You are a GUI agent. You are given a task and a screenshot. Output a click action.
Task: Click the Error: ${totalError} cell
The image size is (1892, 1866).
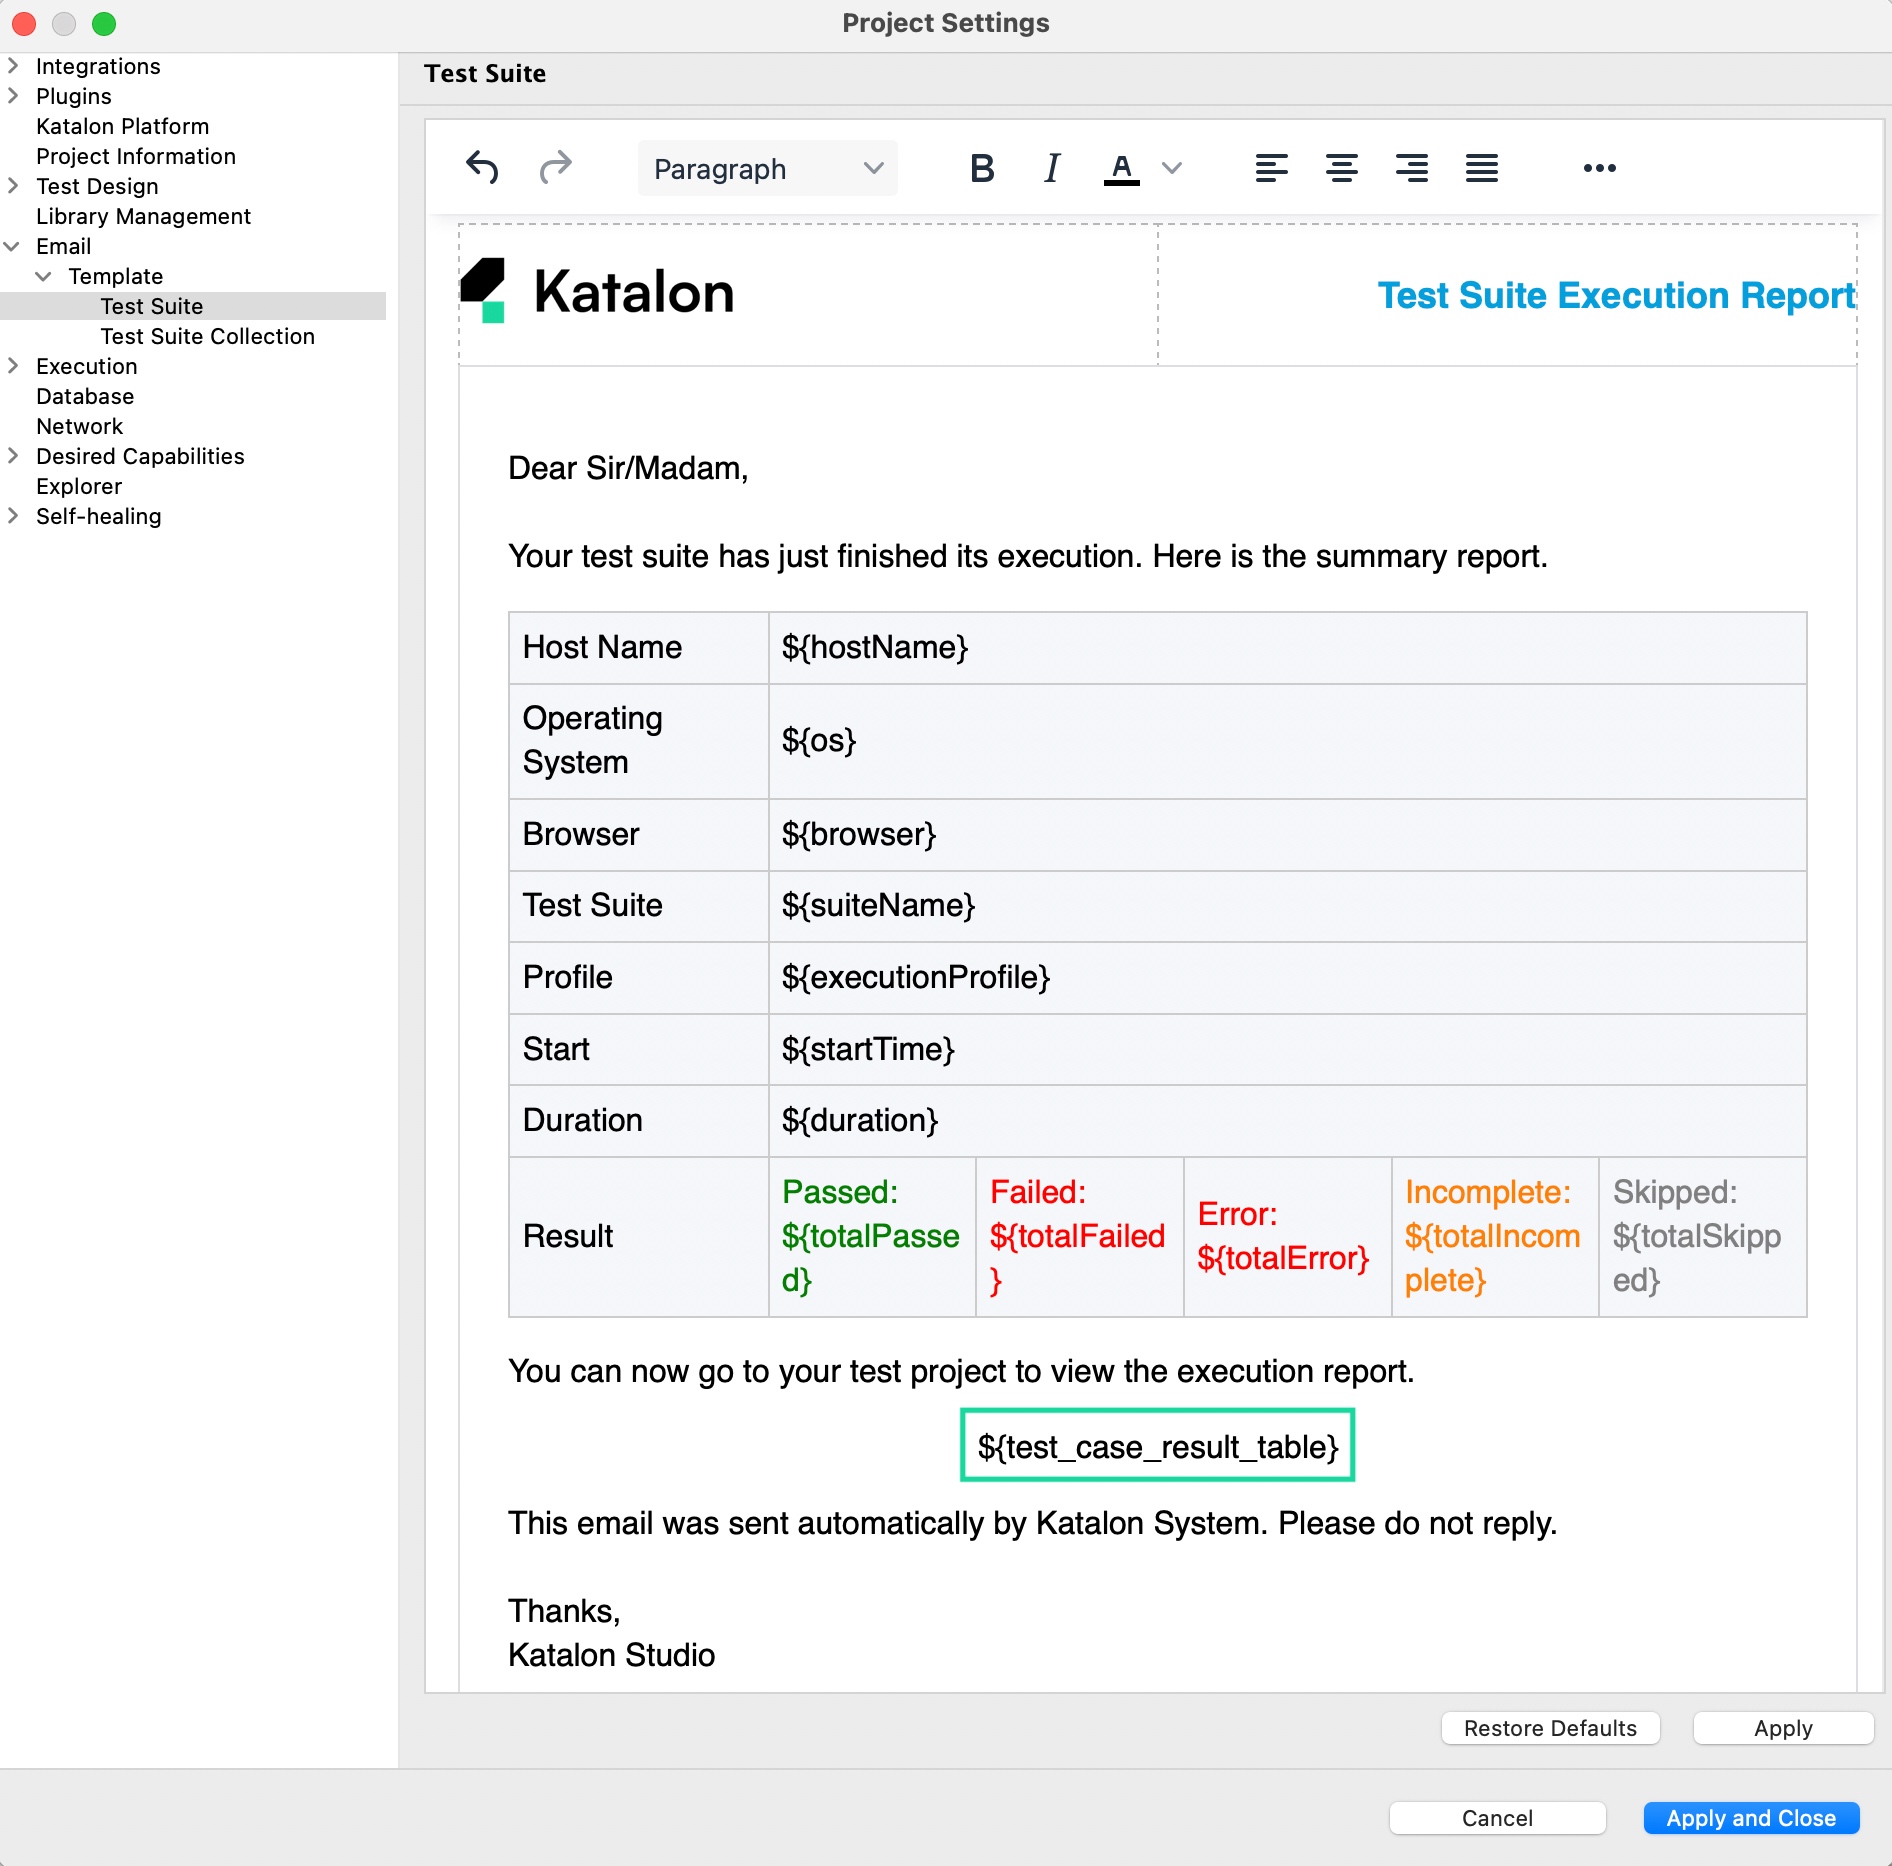[1288, 1237]
